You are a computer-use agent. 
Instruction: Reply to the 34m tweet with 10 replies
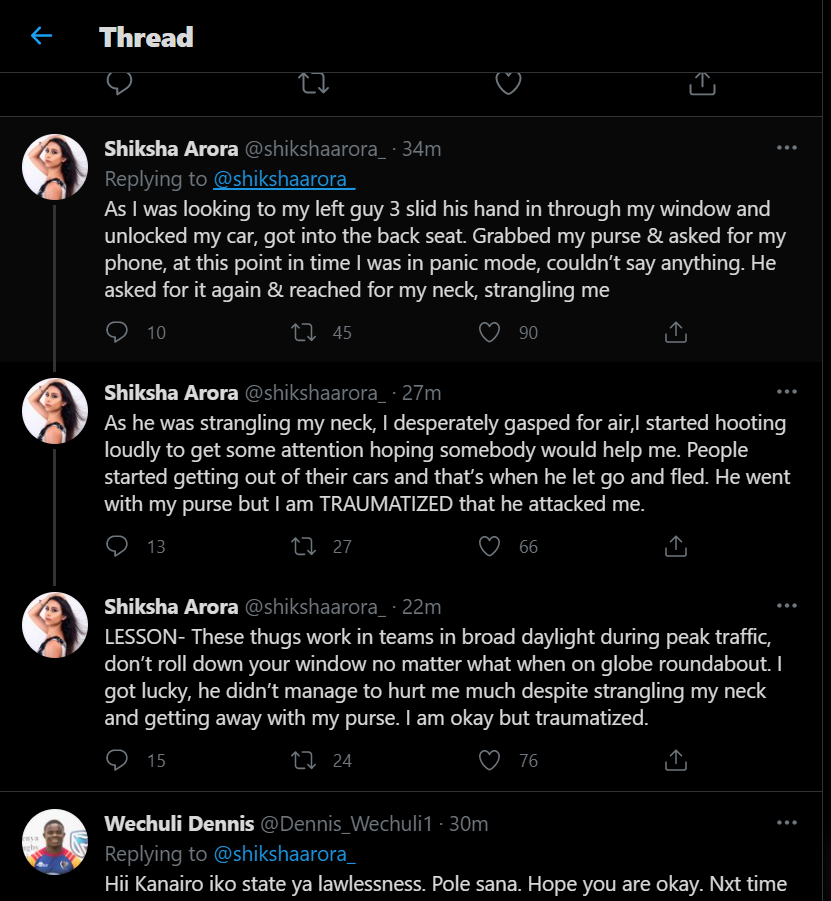coord(118,332)
